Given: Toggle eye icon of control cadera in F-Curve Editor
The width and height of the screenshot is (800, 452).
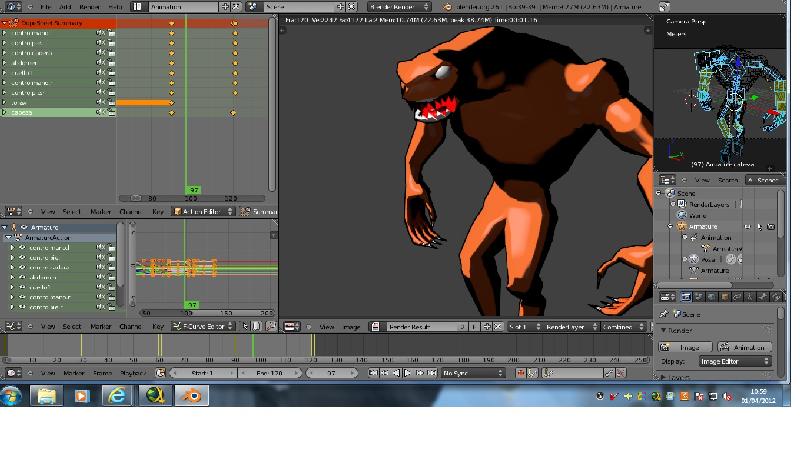Looking at the screenshot, I should (x=22, y=267).
